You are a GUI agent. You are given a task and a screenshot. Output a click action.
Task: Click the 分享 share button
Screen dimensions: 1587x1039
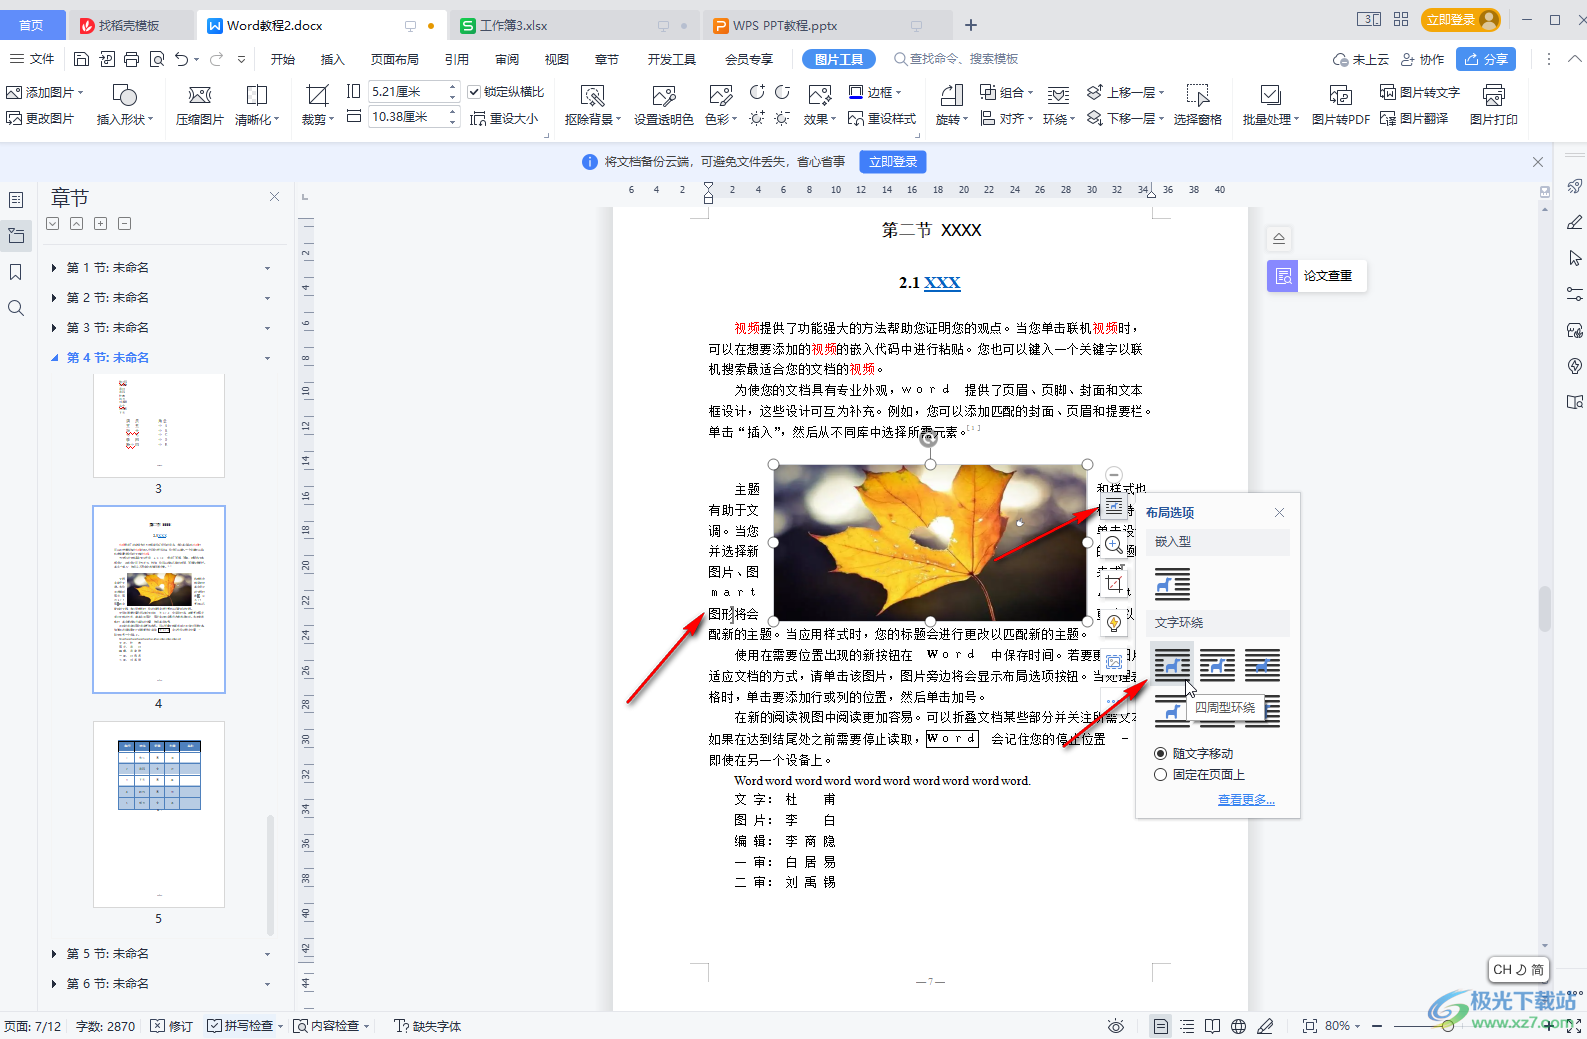1486,59
